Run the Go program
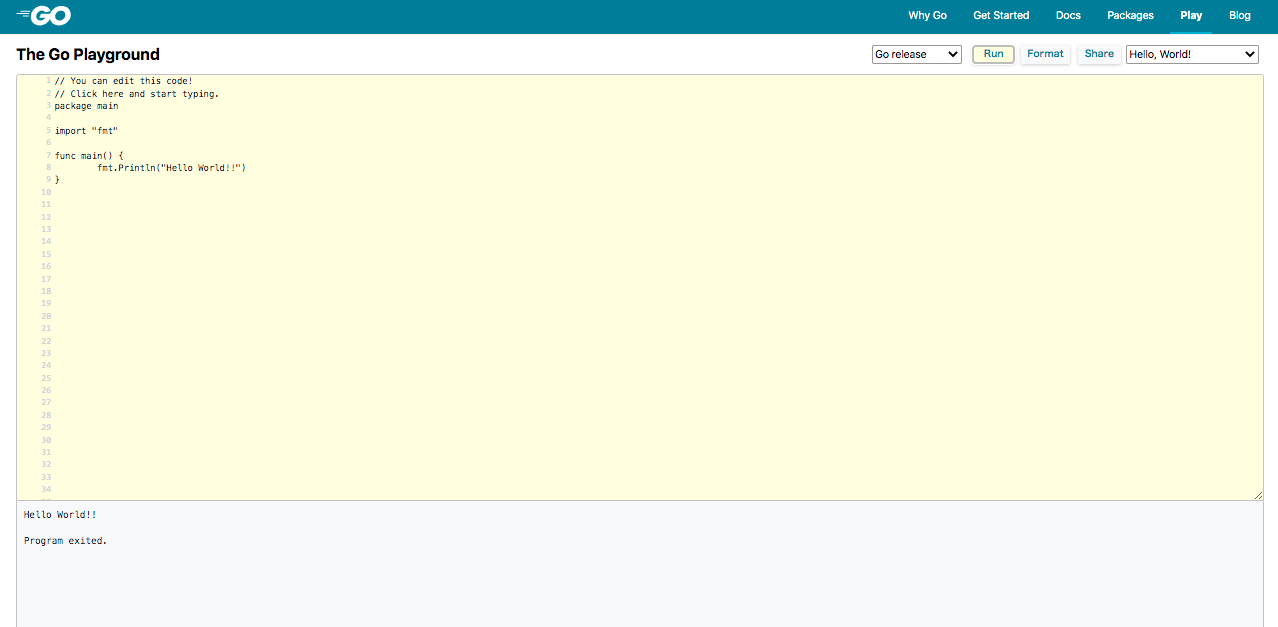Viewport: 1278px width, 627px height. click(x=992, y=53)
